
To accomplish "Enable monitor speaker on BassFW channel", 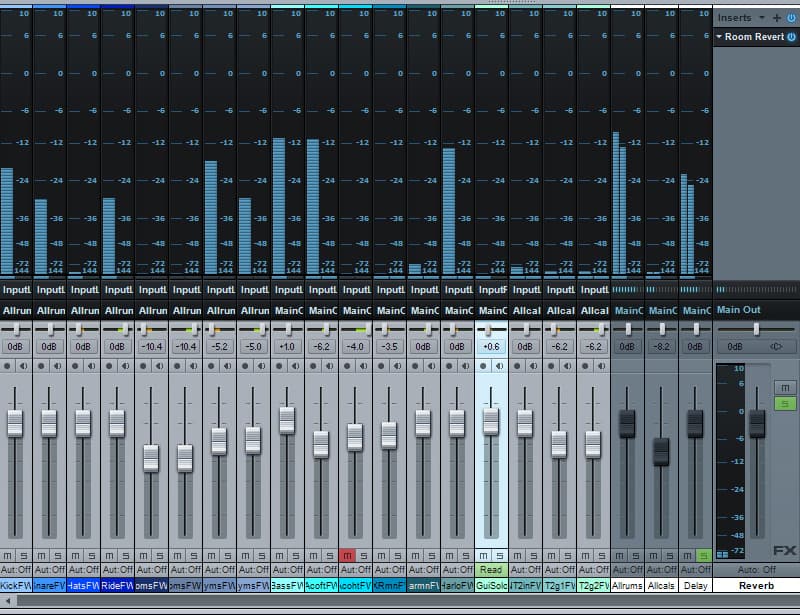I will pyautogui.click(x=295, y=366).
